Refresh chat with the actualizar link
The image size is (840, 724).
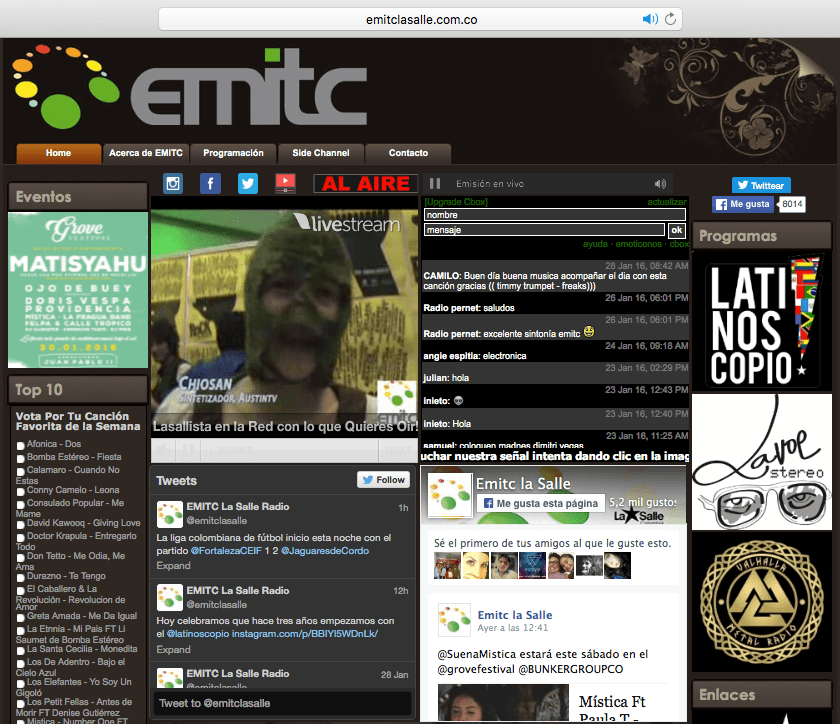[x=666, y=202]
